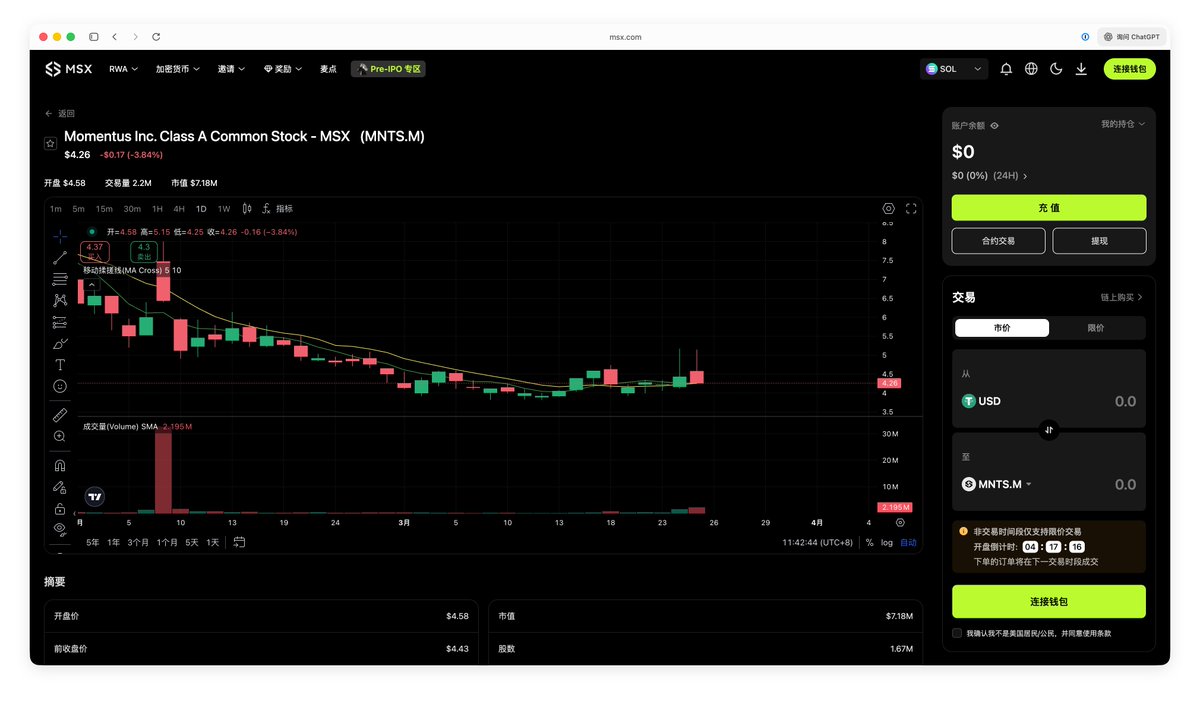Open chart settings hexagon icon
The height and width of the screenshot is (701, 1200).
[x=888, y=209]
